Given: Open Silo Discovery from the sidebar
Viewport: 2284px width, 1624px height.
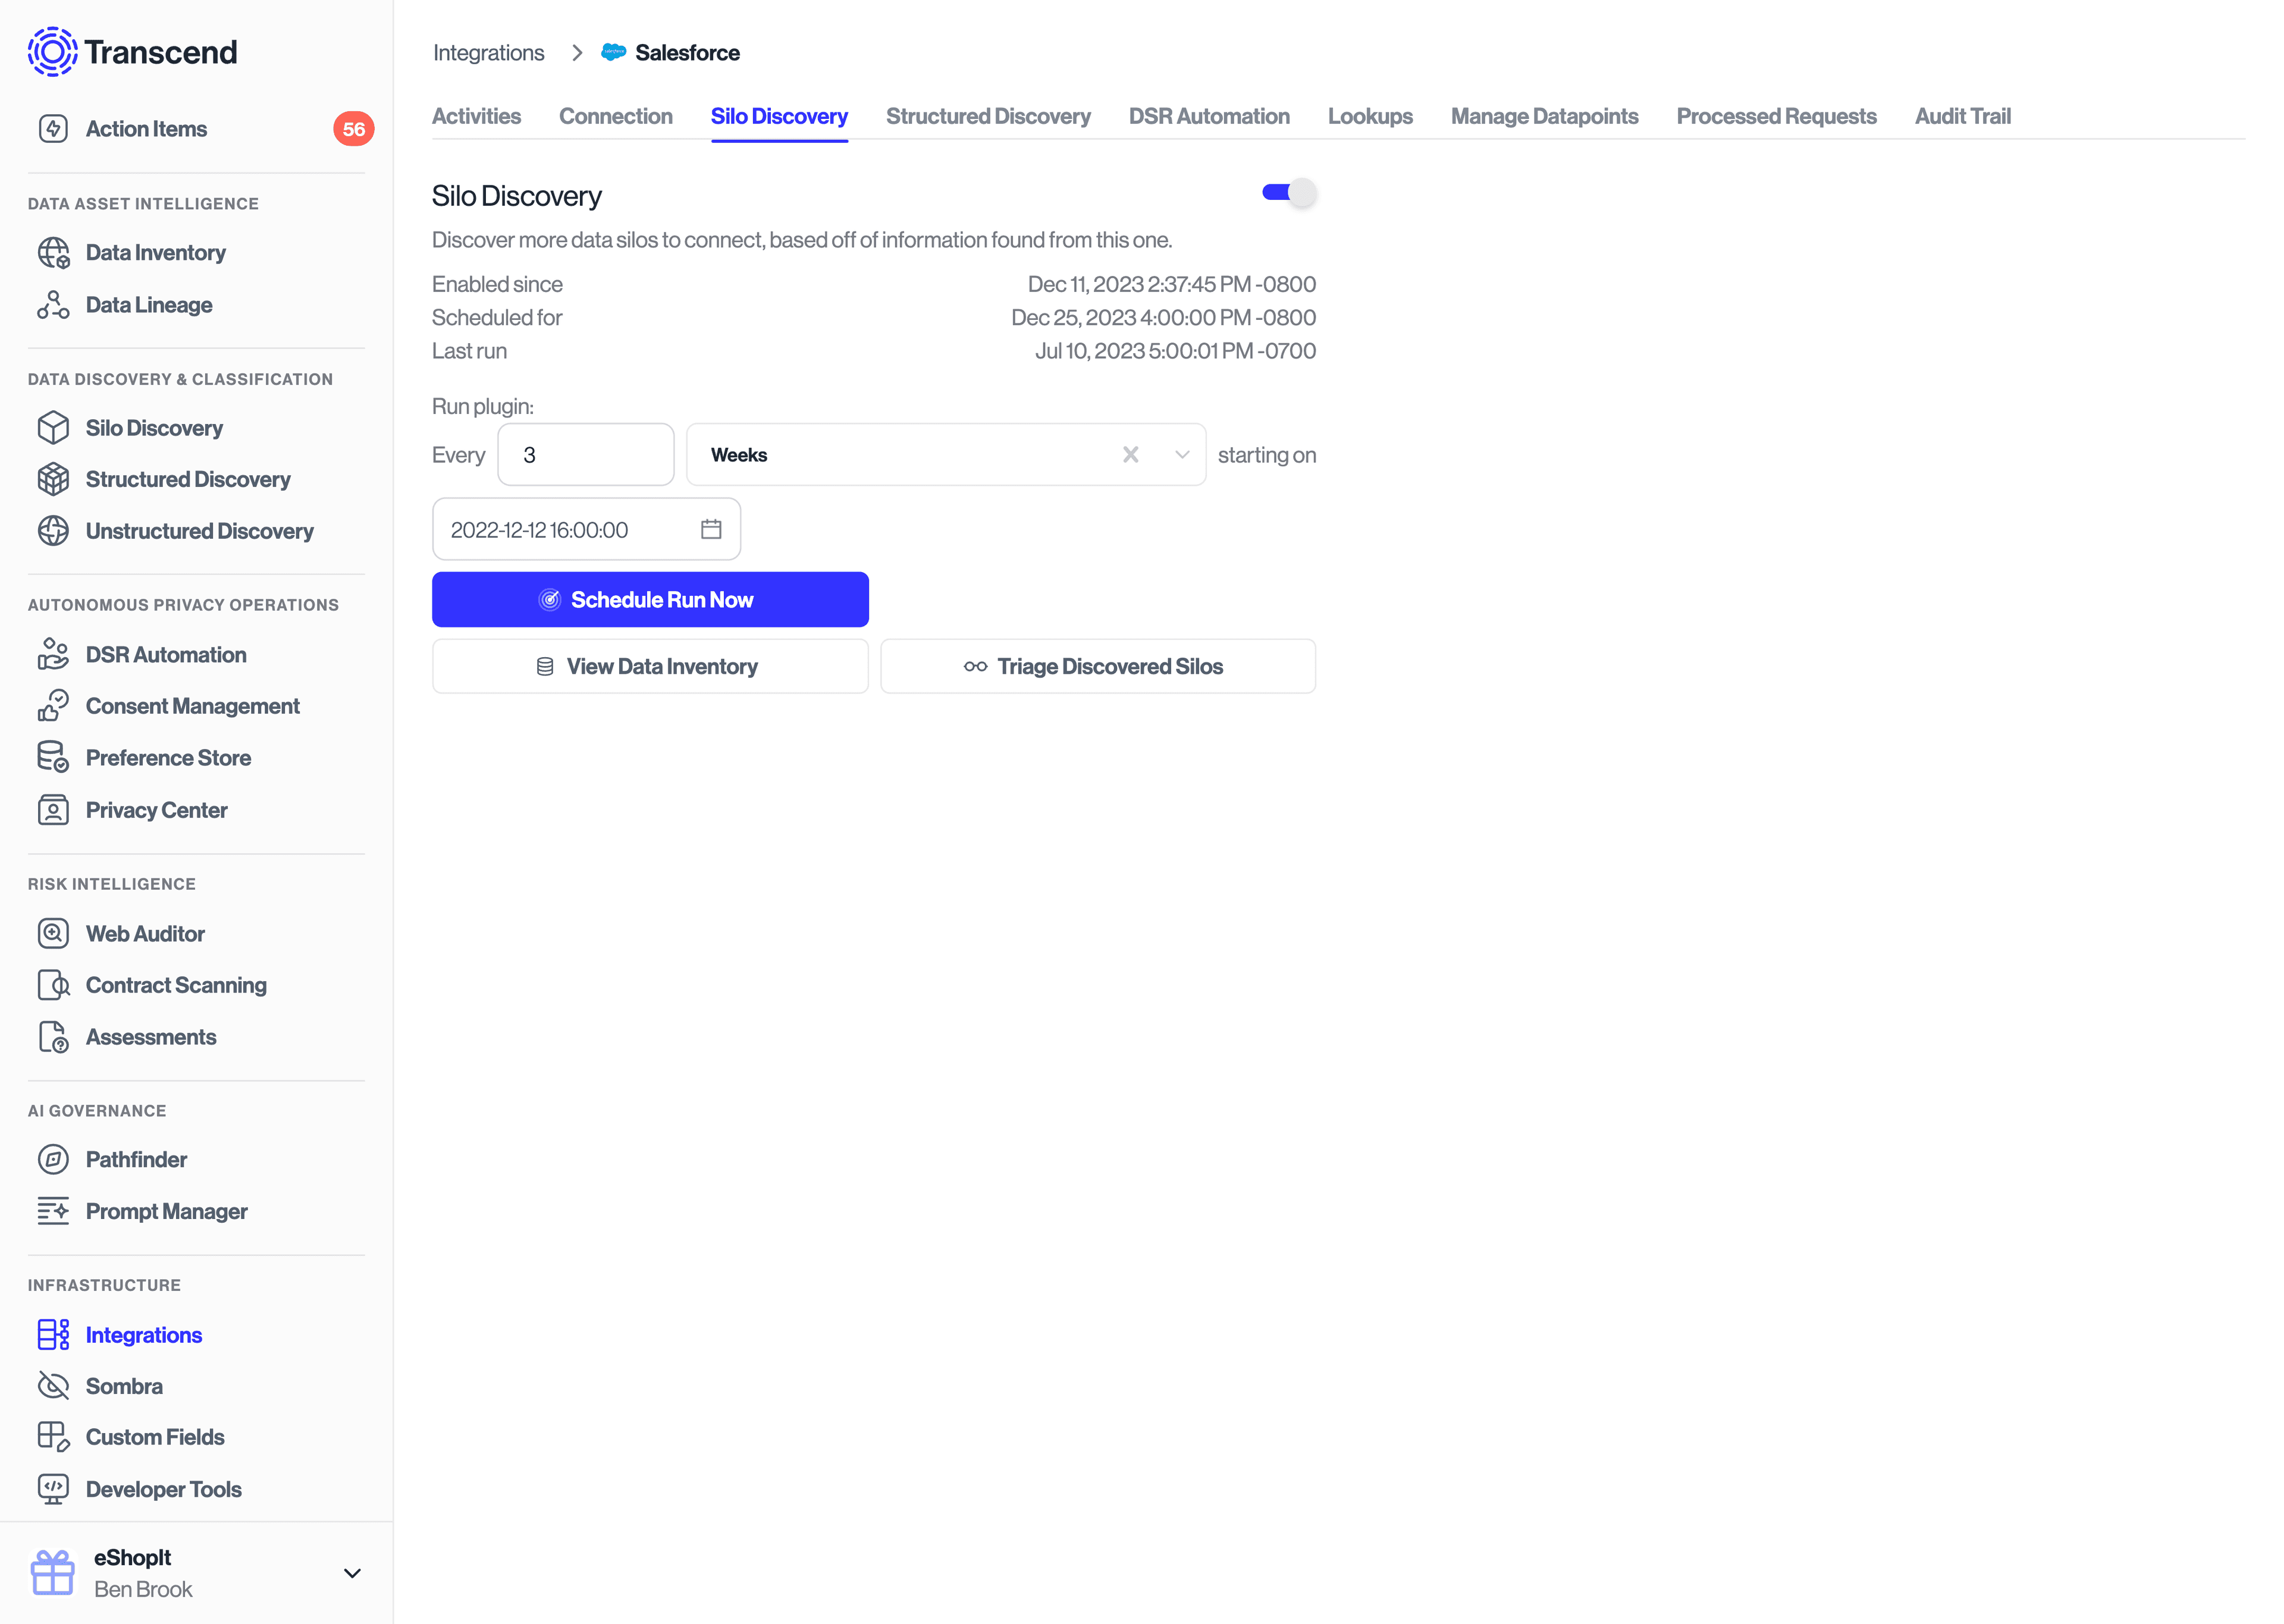Looking at the screenshot, I should pos(153,428).
